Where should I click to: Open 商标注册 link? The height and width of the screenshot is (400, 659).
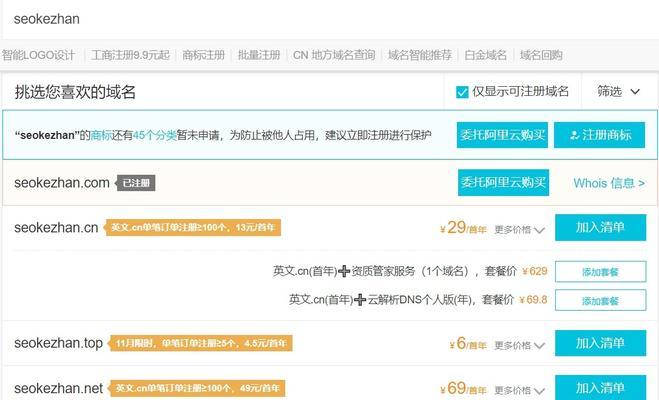(203, 55)
